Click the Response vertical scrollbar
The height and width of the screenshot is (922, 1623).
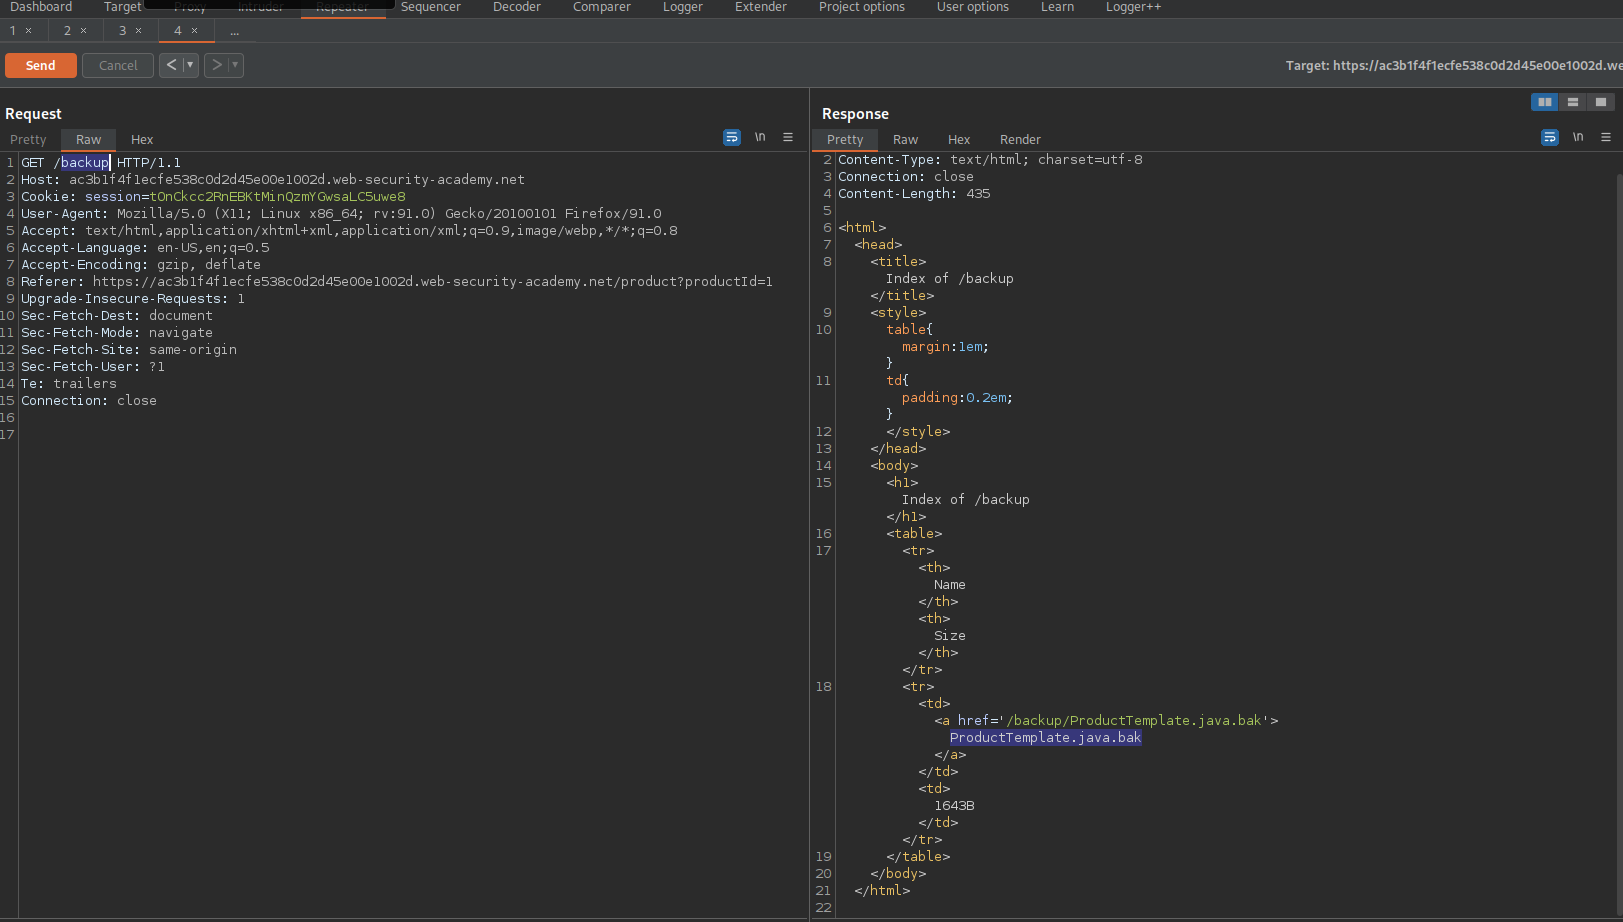1619,540
